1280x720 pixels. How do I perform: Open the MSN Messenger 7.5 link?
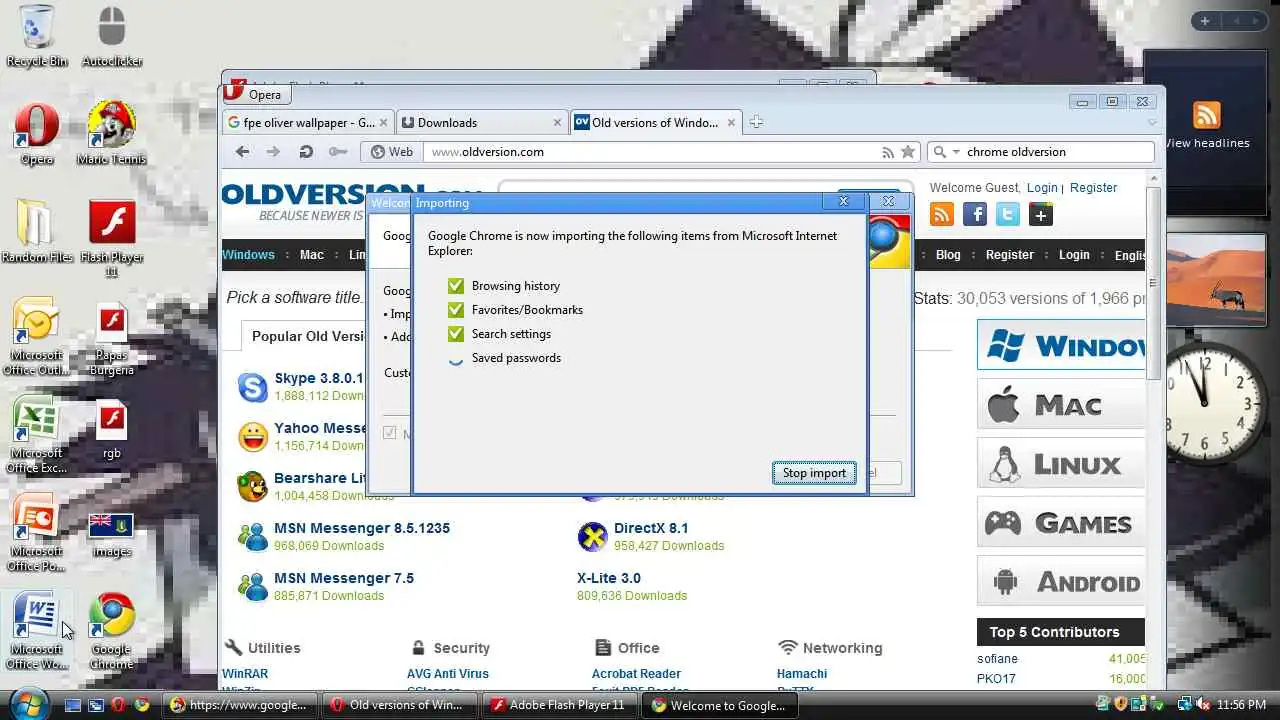pyautogui.click(x=344, y=578)
